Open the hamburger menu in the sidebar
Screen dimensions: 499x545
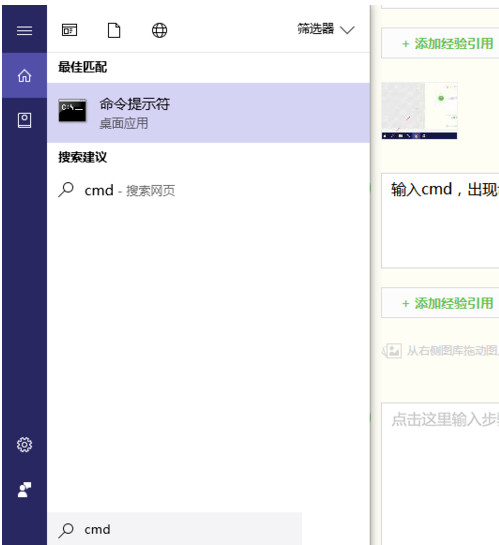coord(24,30)
